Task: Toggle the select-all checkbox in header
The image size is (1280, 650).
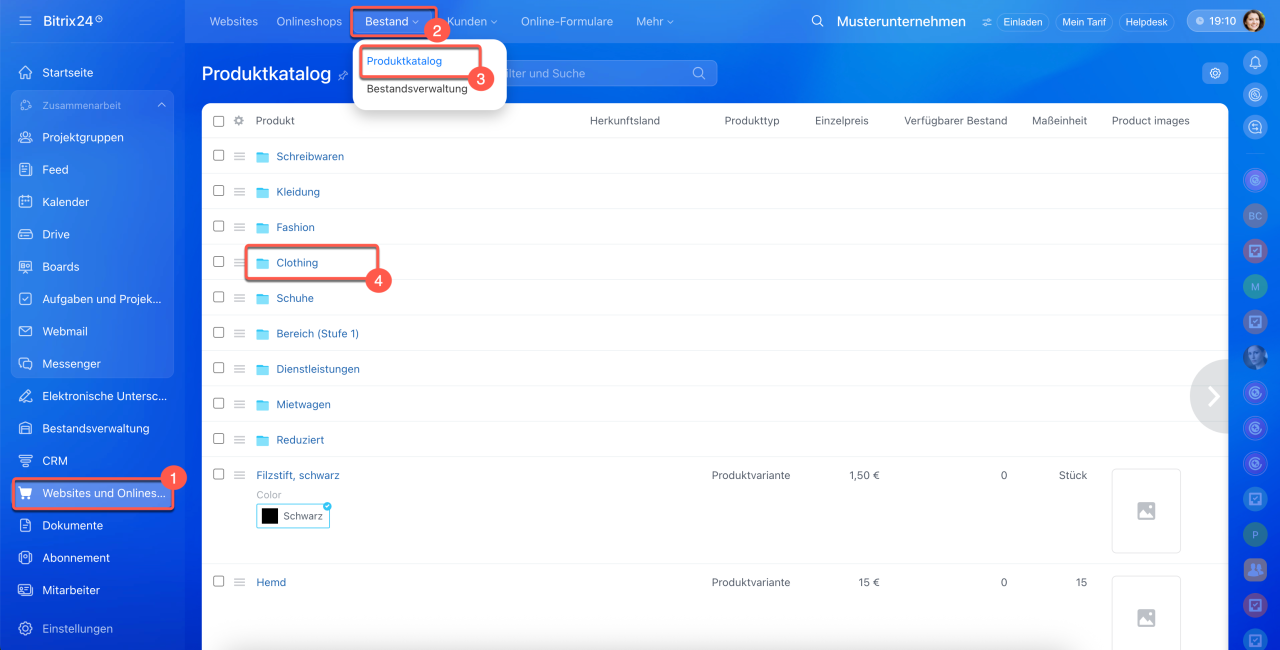Action: point(219,121)
